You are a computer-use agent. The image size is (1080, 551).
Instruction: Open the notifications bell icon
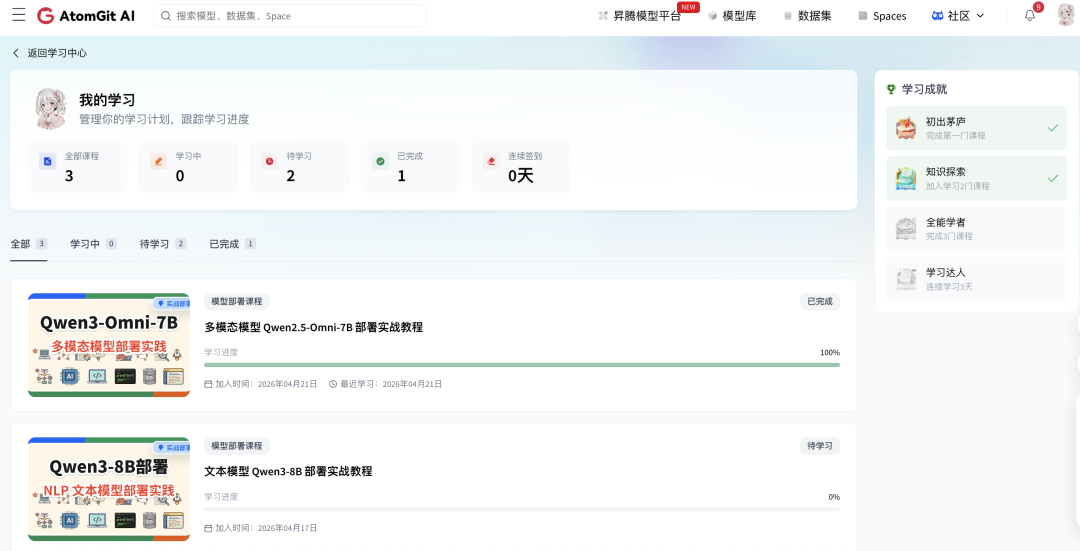click(x=1030, y=16)
